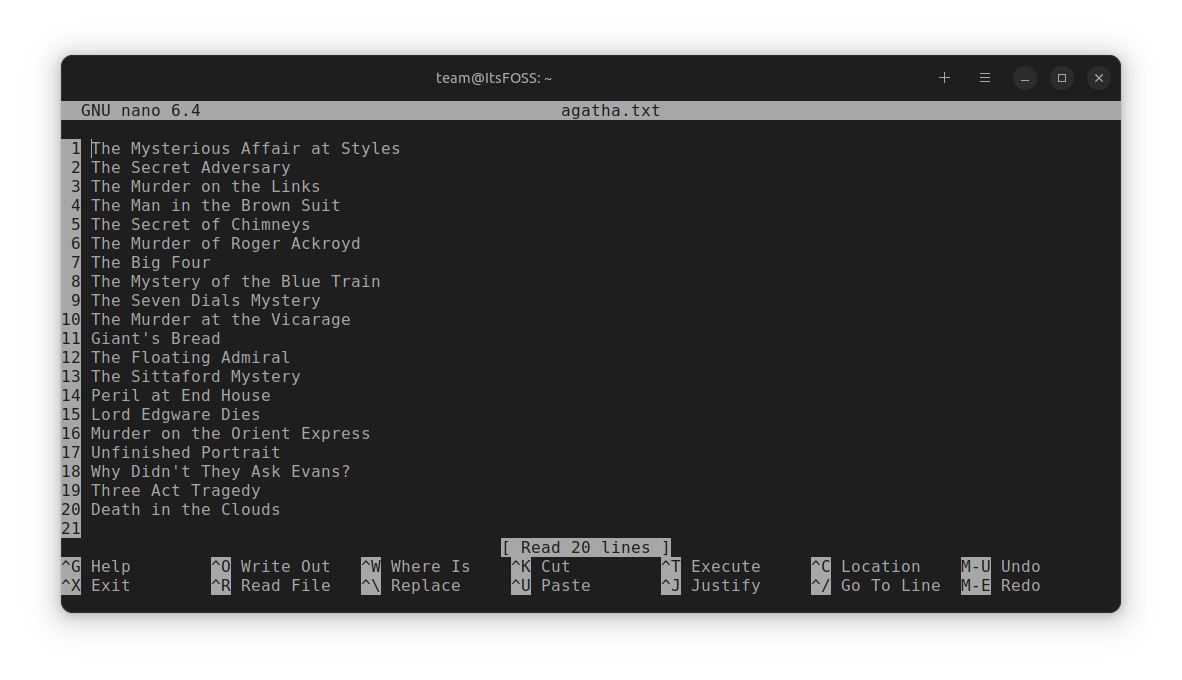Minimize the terminal window
1182x680 pixels.
coord(1024,78)
